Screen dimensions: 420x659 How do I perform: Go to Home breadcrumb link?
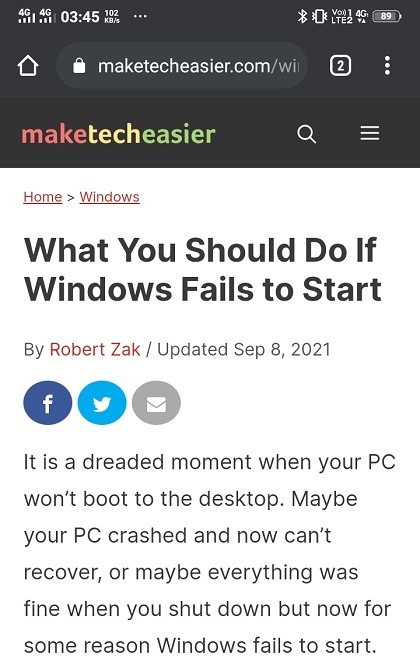coord(42,197)
